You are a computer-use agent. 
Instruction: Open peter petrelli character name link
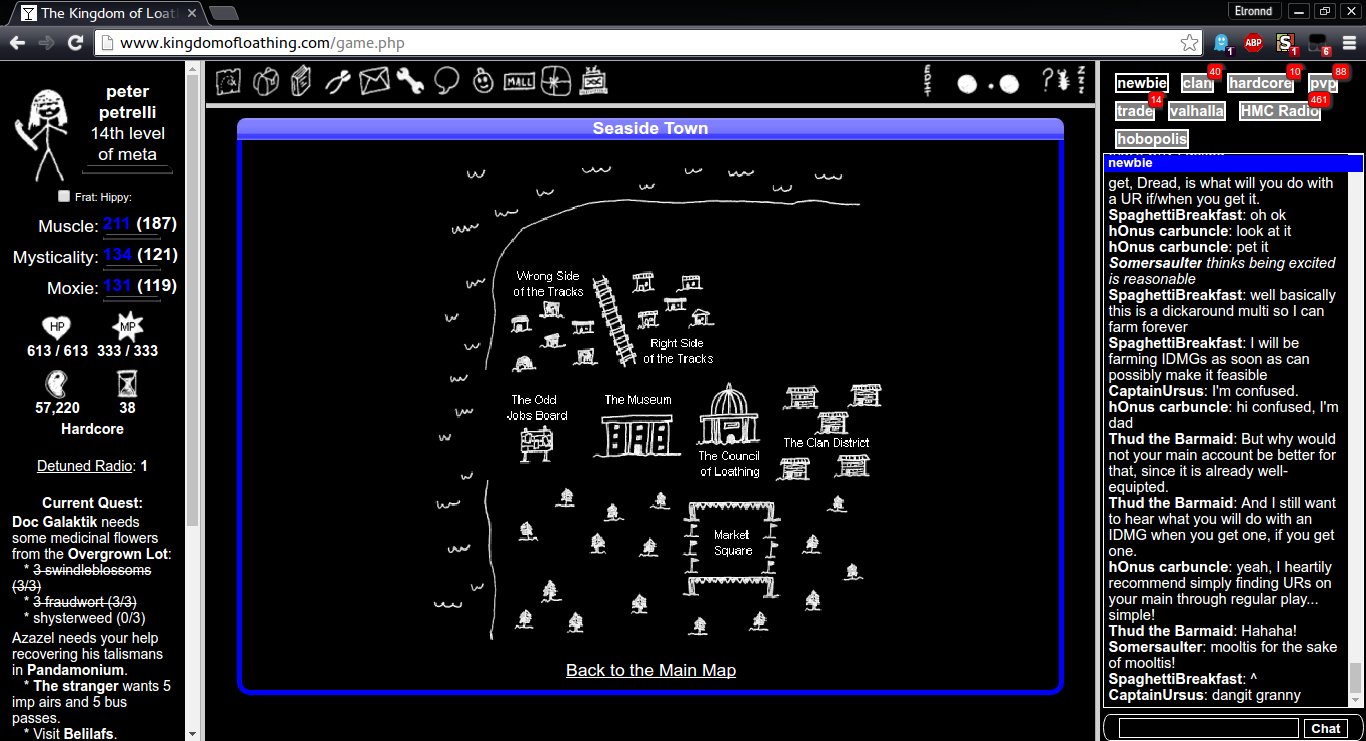pyautogui.click(x=127, y=101)
